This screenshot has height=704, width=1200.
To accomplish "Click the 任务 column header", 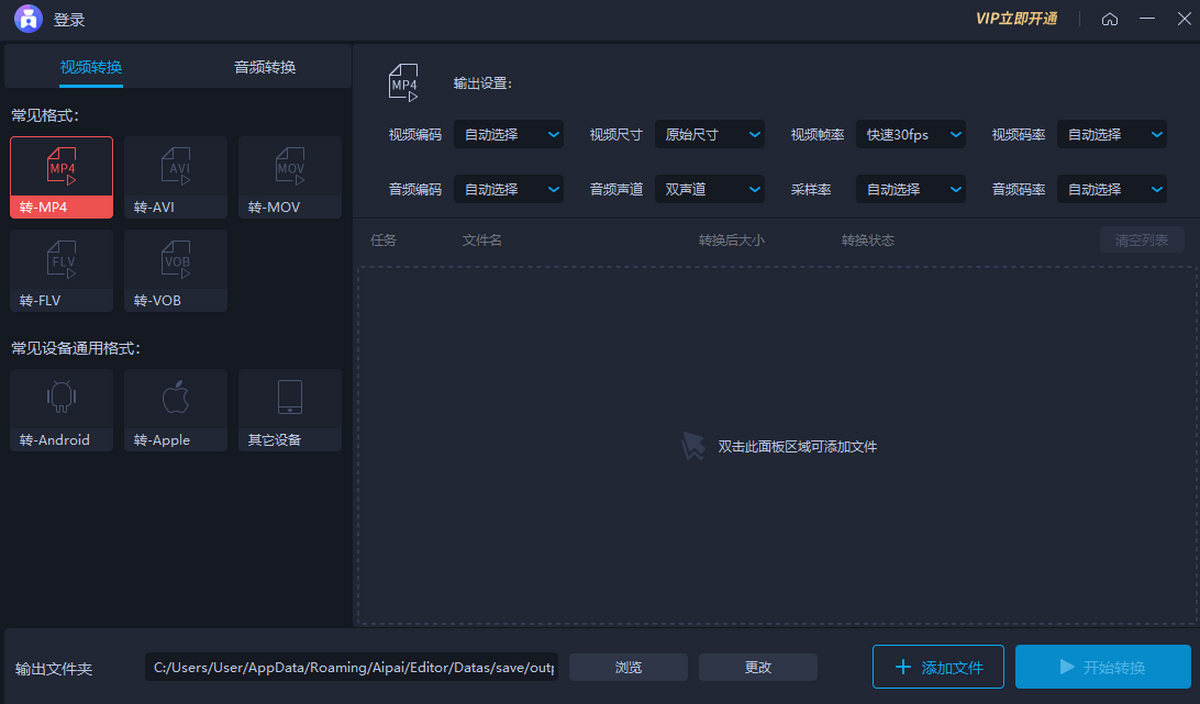I will (383, 240).
